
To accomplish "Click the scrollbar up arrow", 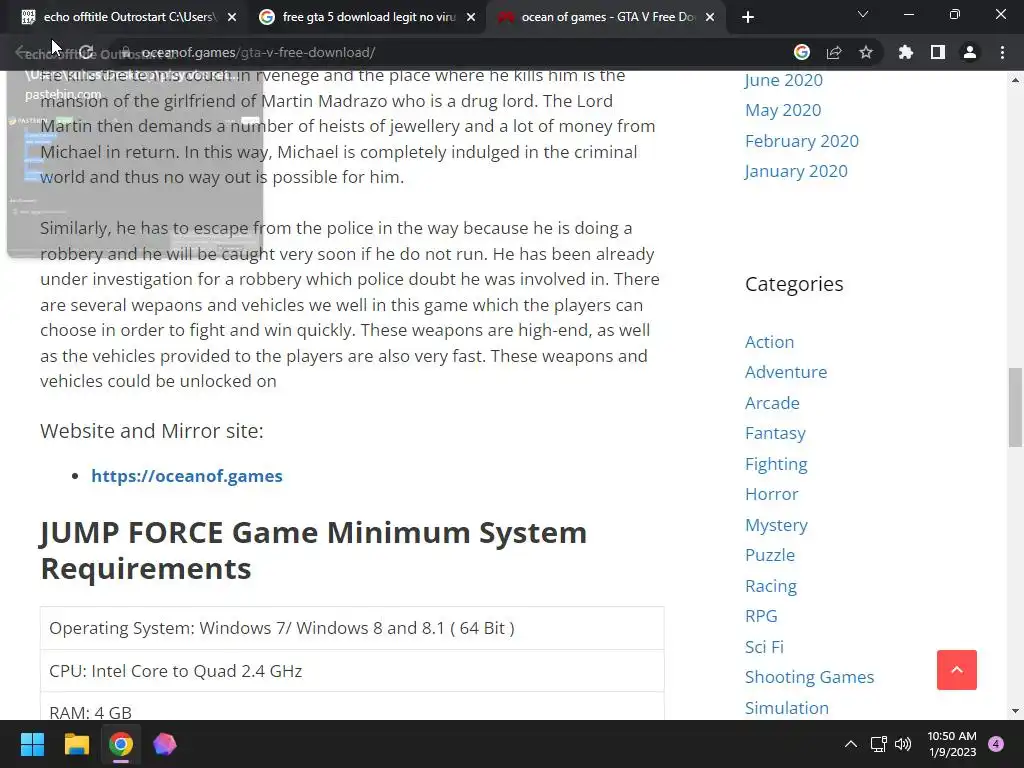I will (1015, 80).
